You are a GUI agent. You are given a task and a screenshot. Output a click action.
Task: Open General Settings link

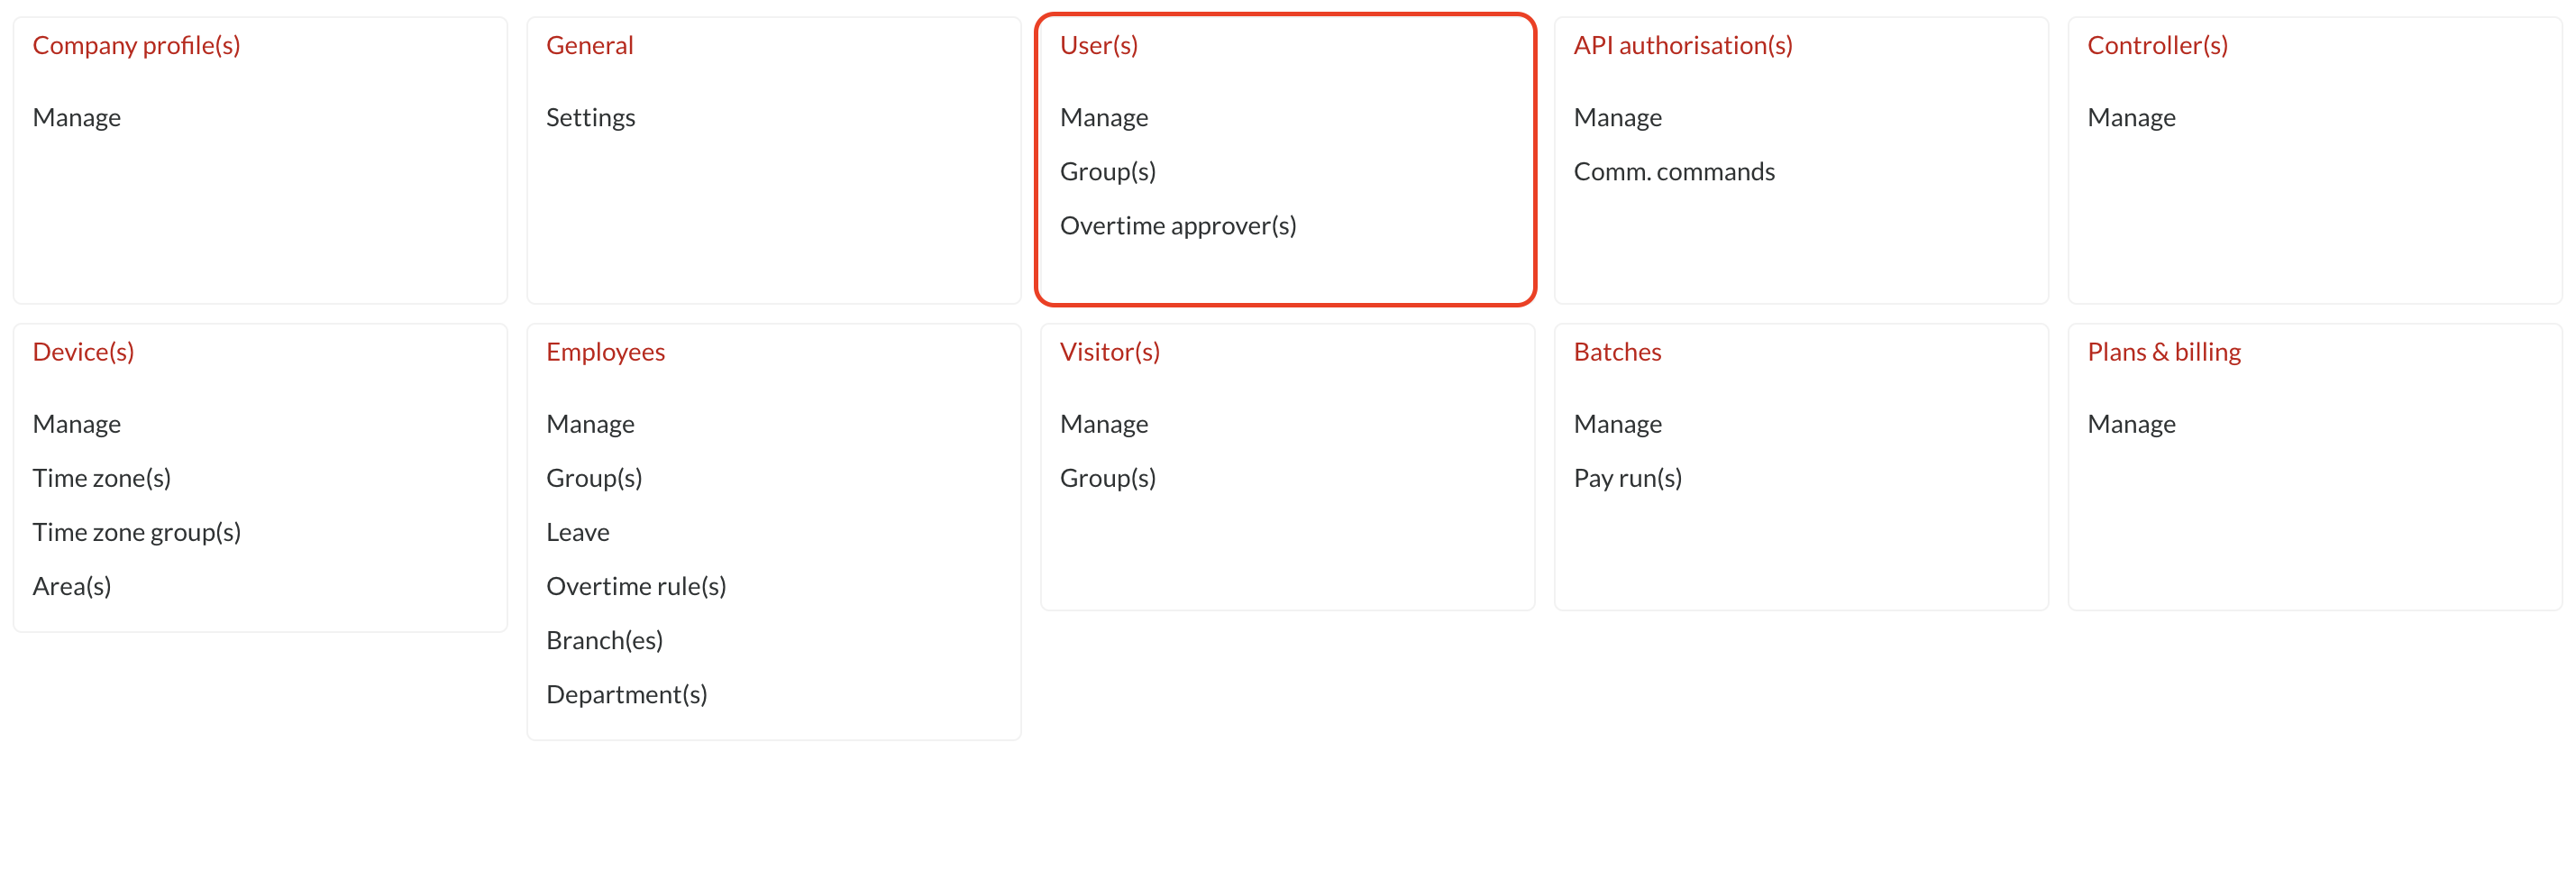click(x=590, y=117)
